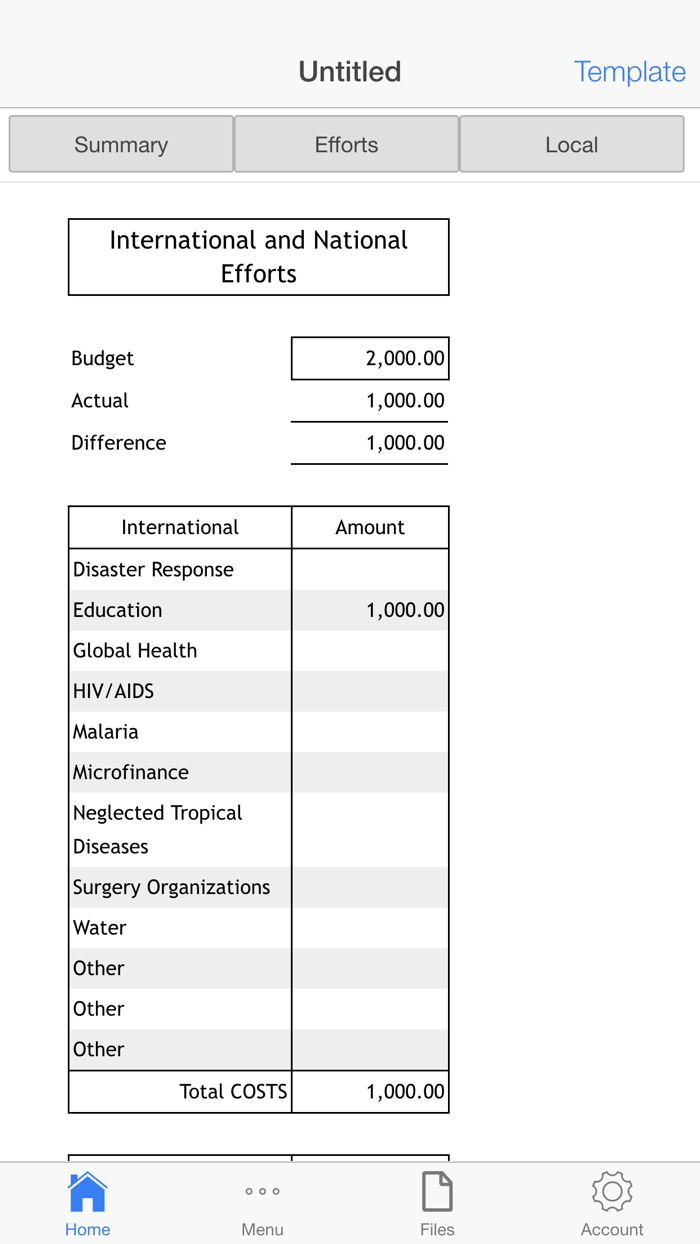The height and width of the screenshot is (1244, 700).
Task: Select the Actual value cell
Action: (x=369, y=400)
